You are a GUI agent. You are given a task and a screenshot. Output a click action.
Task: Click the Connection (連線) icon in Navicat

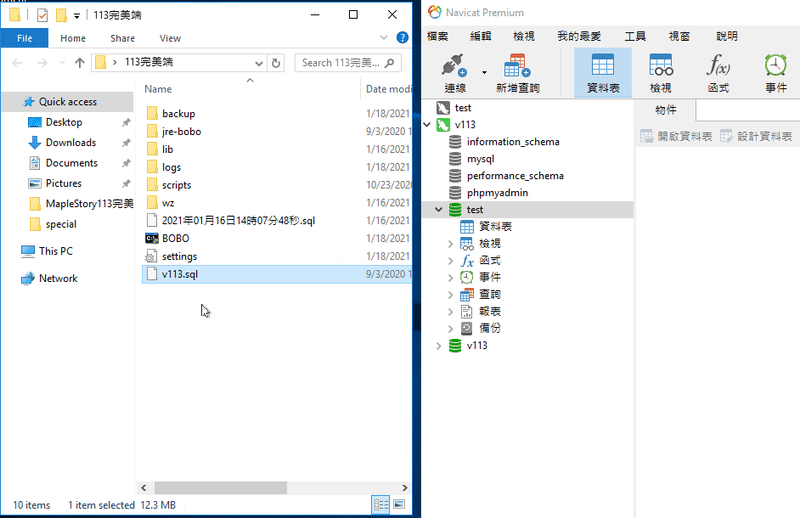click(x=455, y=72)
